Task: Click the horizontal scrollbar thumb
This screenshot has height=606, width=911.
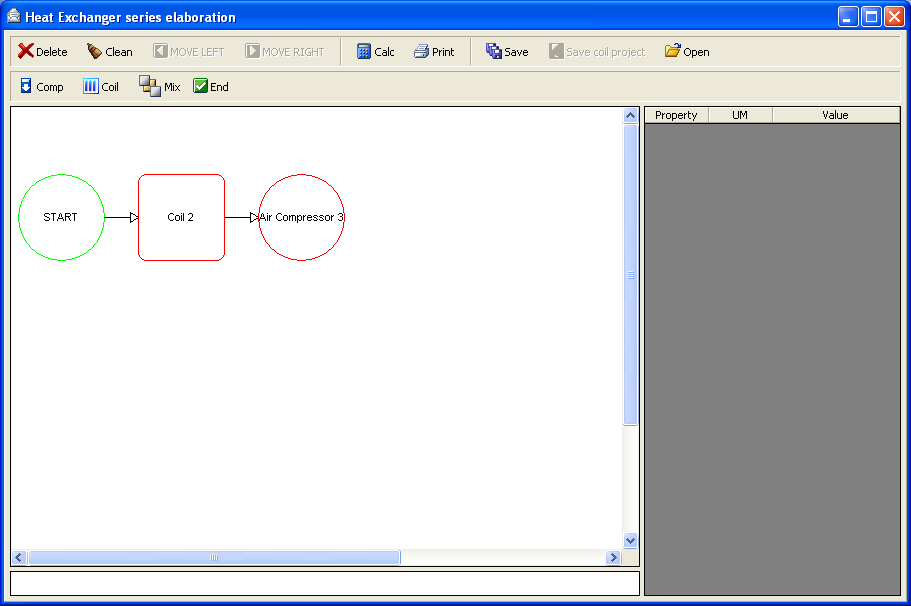Action: point(214,557)
